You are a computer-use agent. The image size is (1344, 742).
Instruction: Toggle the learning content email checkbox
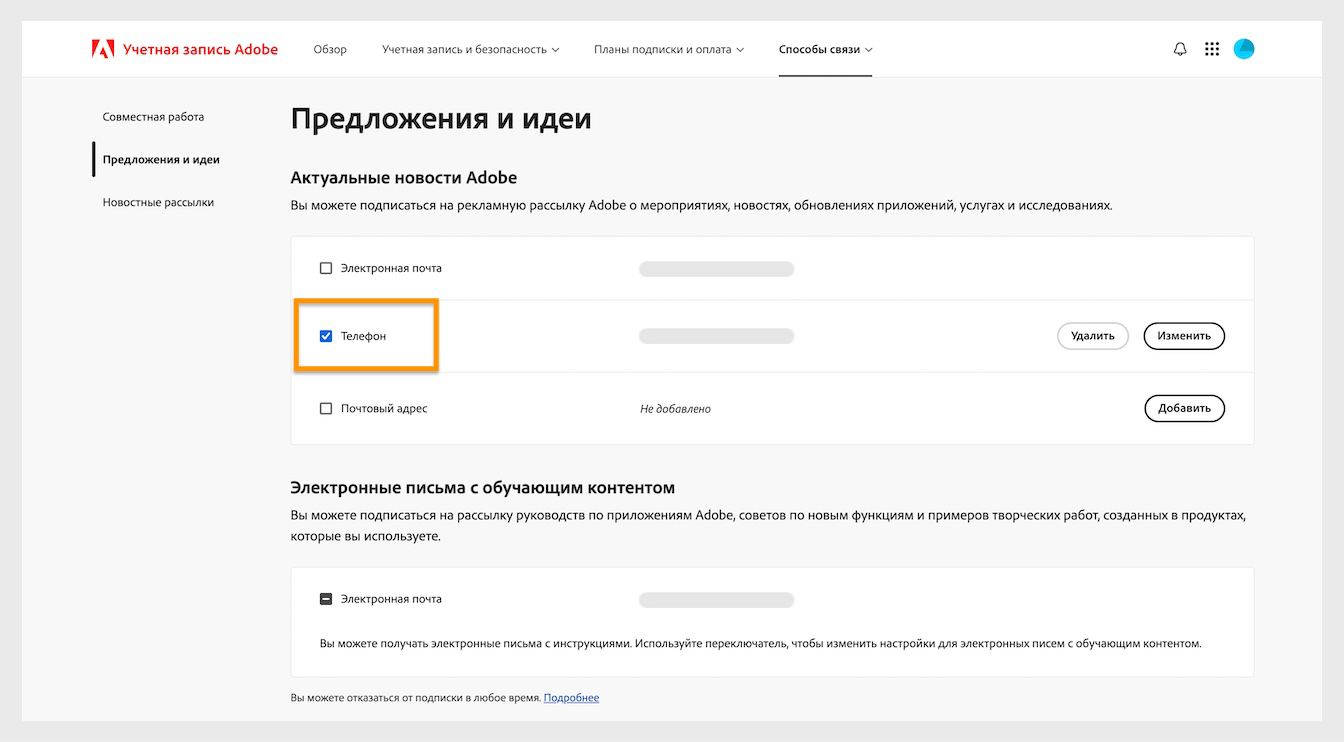tap(325, 597)
